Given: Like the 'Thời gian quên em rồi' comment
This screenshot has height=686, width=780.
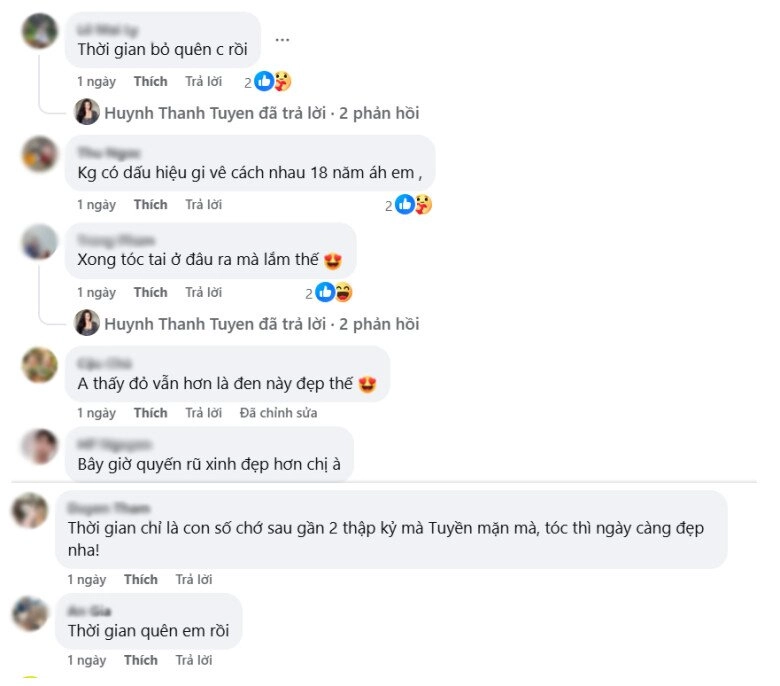Looking at the screenshot, I should point(140,660).
